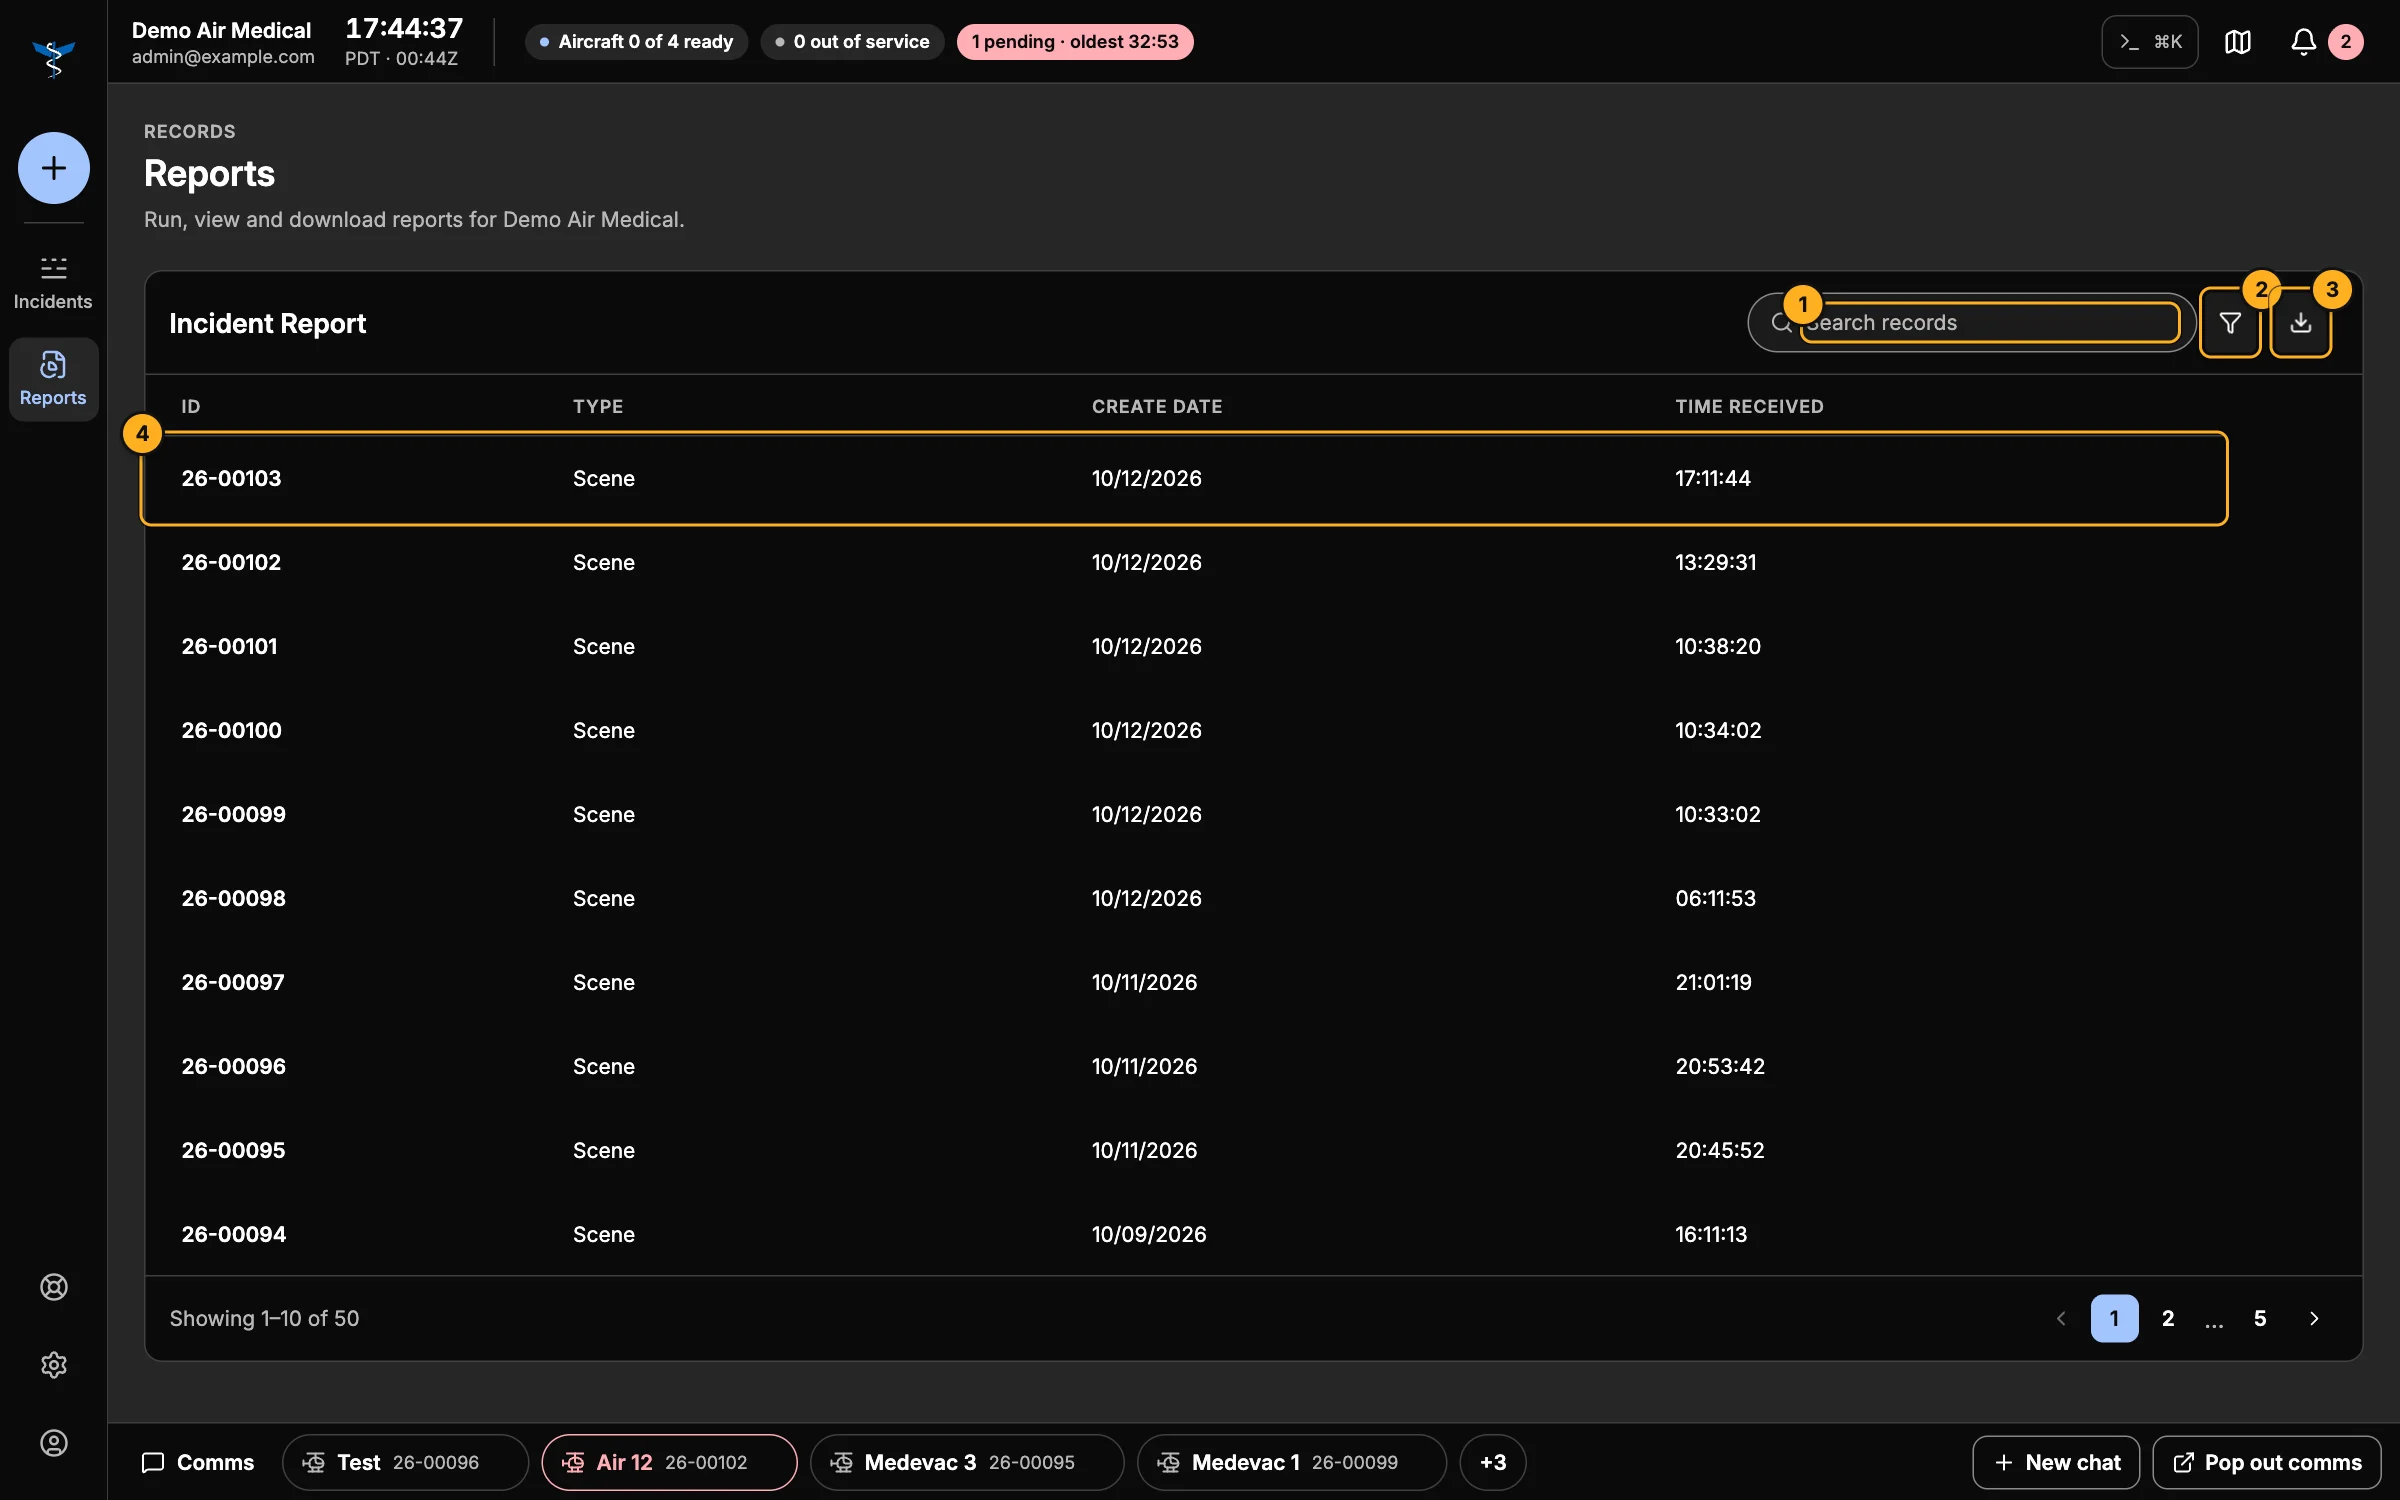2400x1500 pixels.
Task: Open the settings gear in sidebar
Action: 54,1365
